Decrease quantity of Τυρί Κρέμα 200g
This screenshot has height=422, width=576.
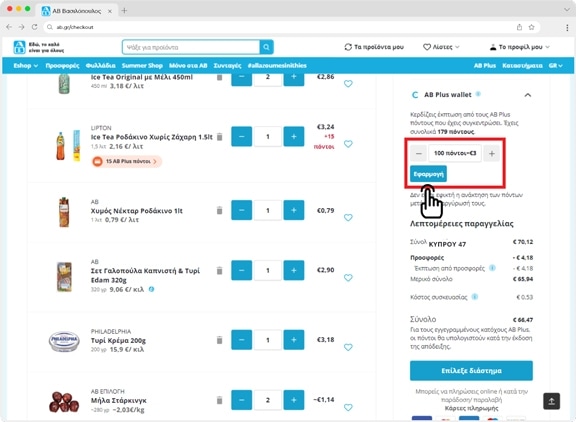[241, 340]
